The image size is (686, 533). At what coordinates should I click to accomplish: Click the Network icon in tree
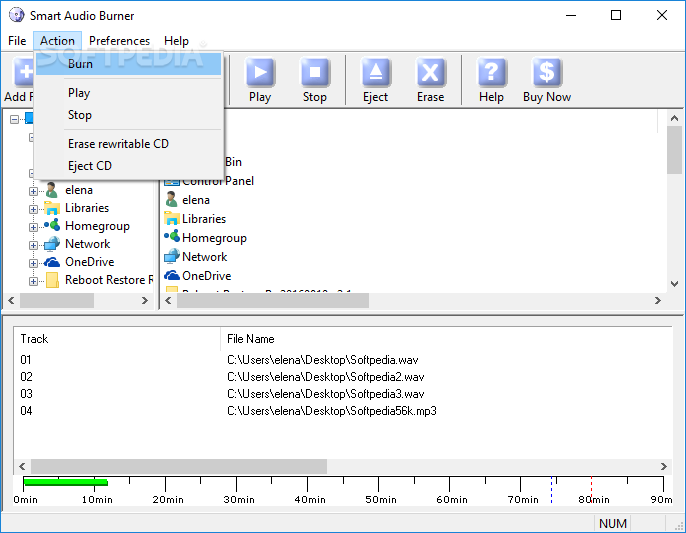click(52, 244)
